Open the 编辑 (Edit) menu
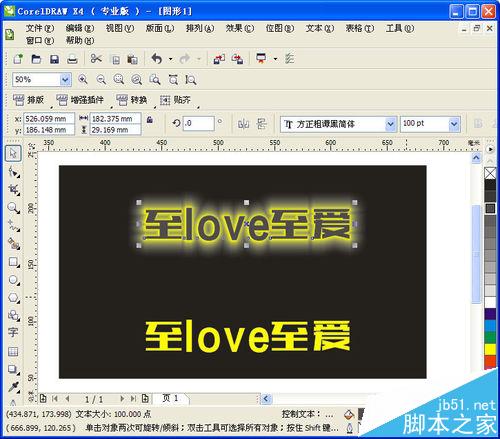Viewport: 500px width, 439px height. click(x=80, y=28)
